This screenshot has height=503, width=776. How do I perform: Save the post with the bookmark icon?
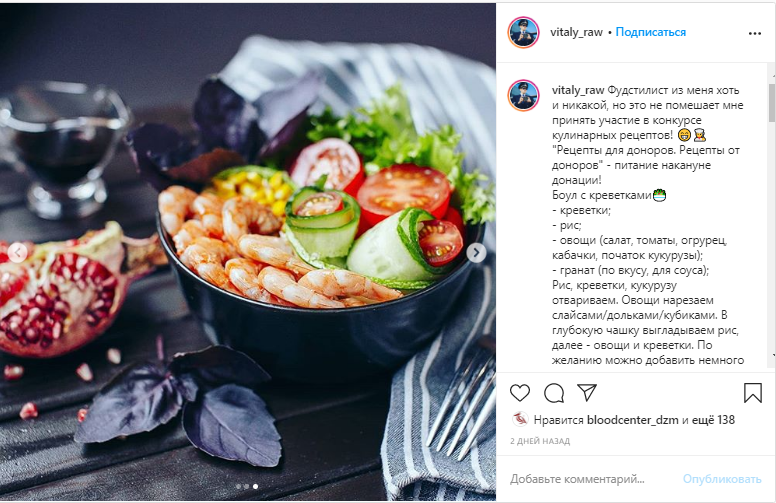tap(753, 393)
